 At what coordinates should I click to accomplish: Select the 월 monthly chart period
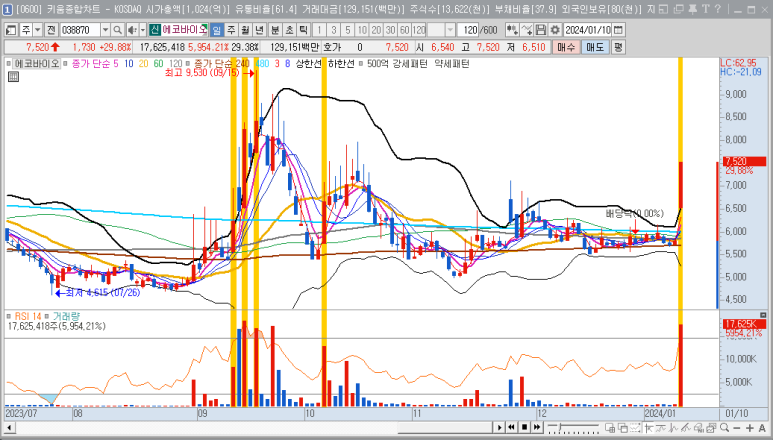pos(245,30)
